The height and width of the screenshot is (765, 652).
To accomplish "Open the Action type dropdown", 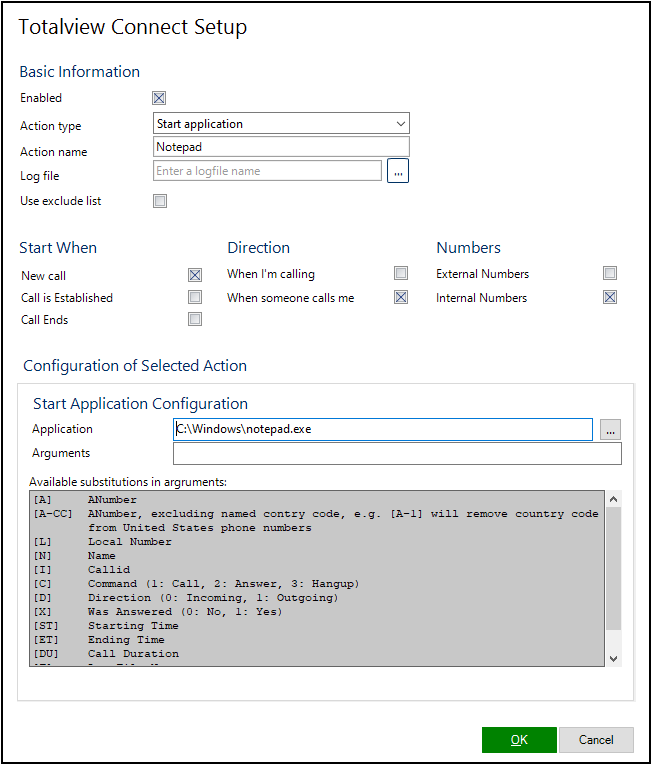I will click(281, 123).
